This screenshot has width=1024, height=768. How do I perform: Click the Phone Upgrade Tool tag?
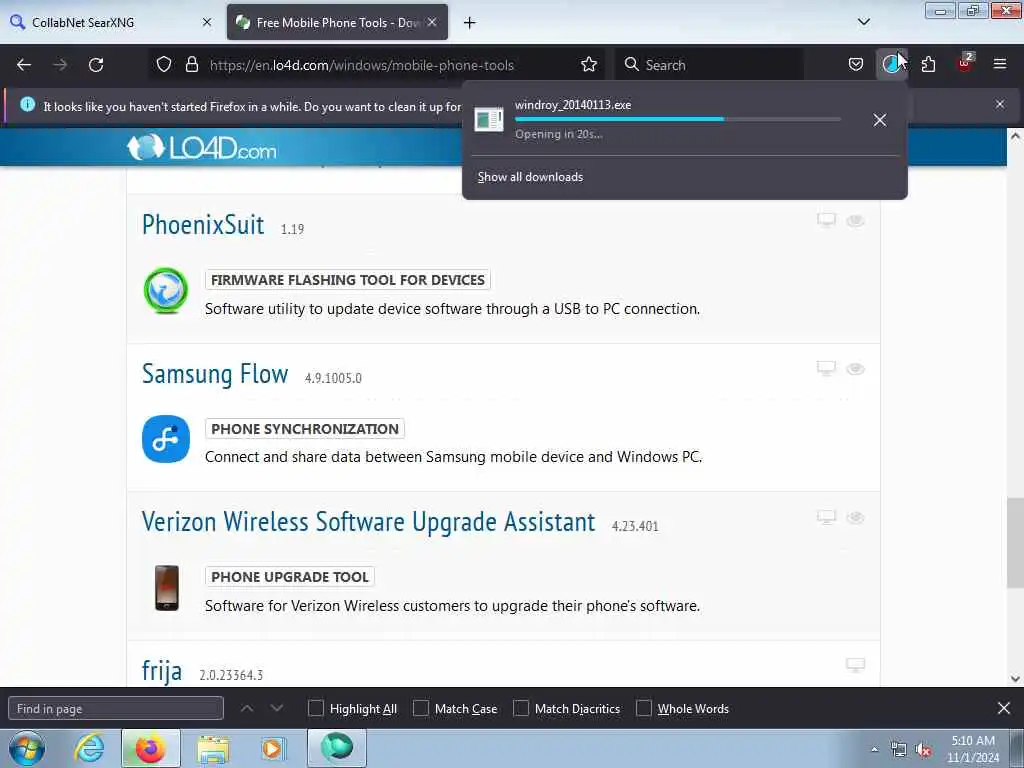[x=290, y=577]
